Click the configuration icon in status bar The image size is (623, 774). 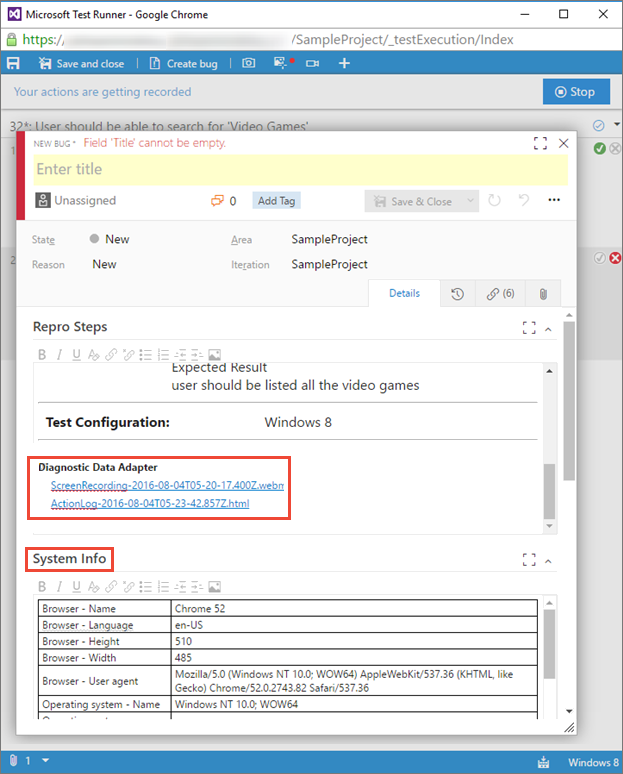click(544, 762)
